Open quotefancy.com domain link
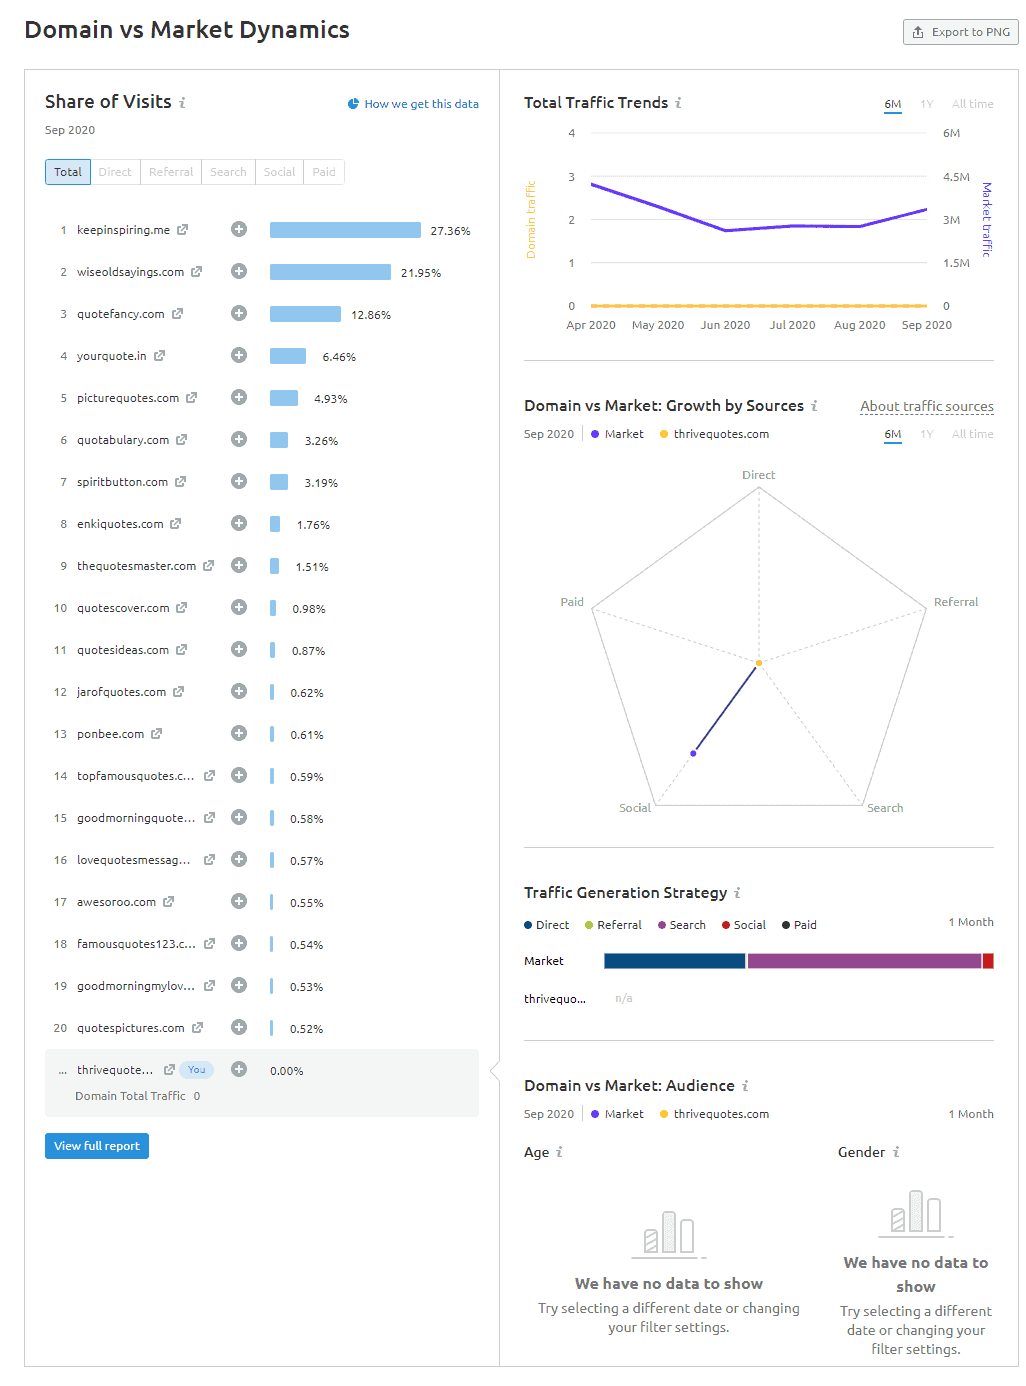 coord(121,314)
